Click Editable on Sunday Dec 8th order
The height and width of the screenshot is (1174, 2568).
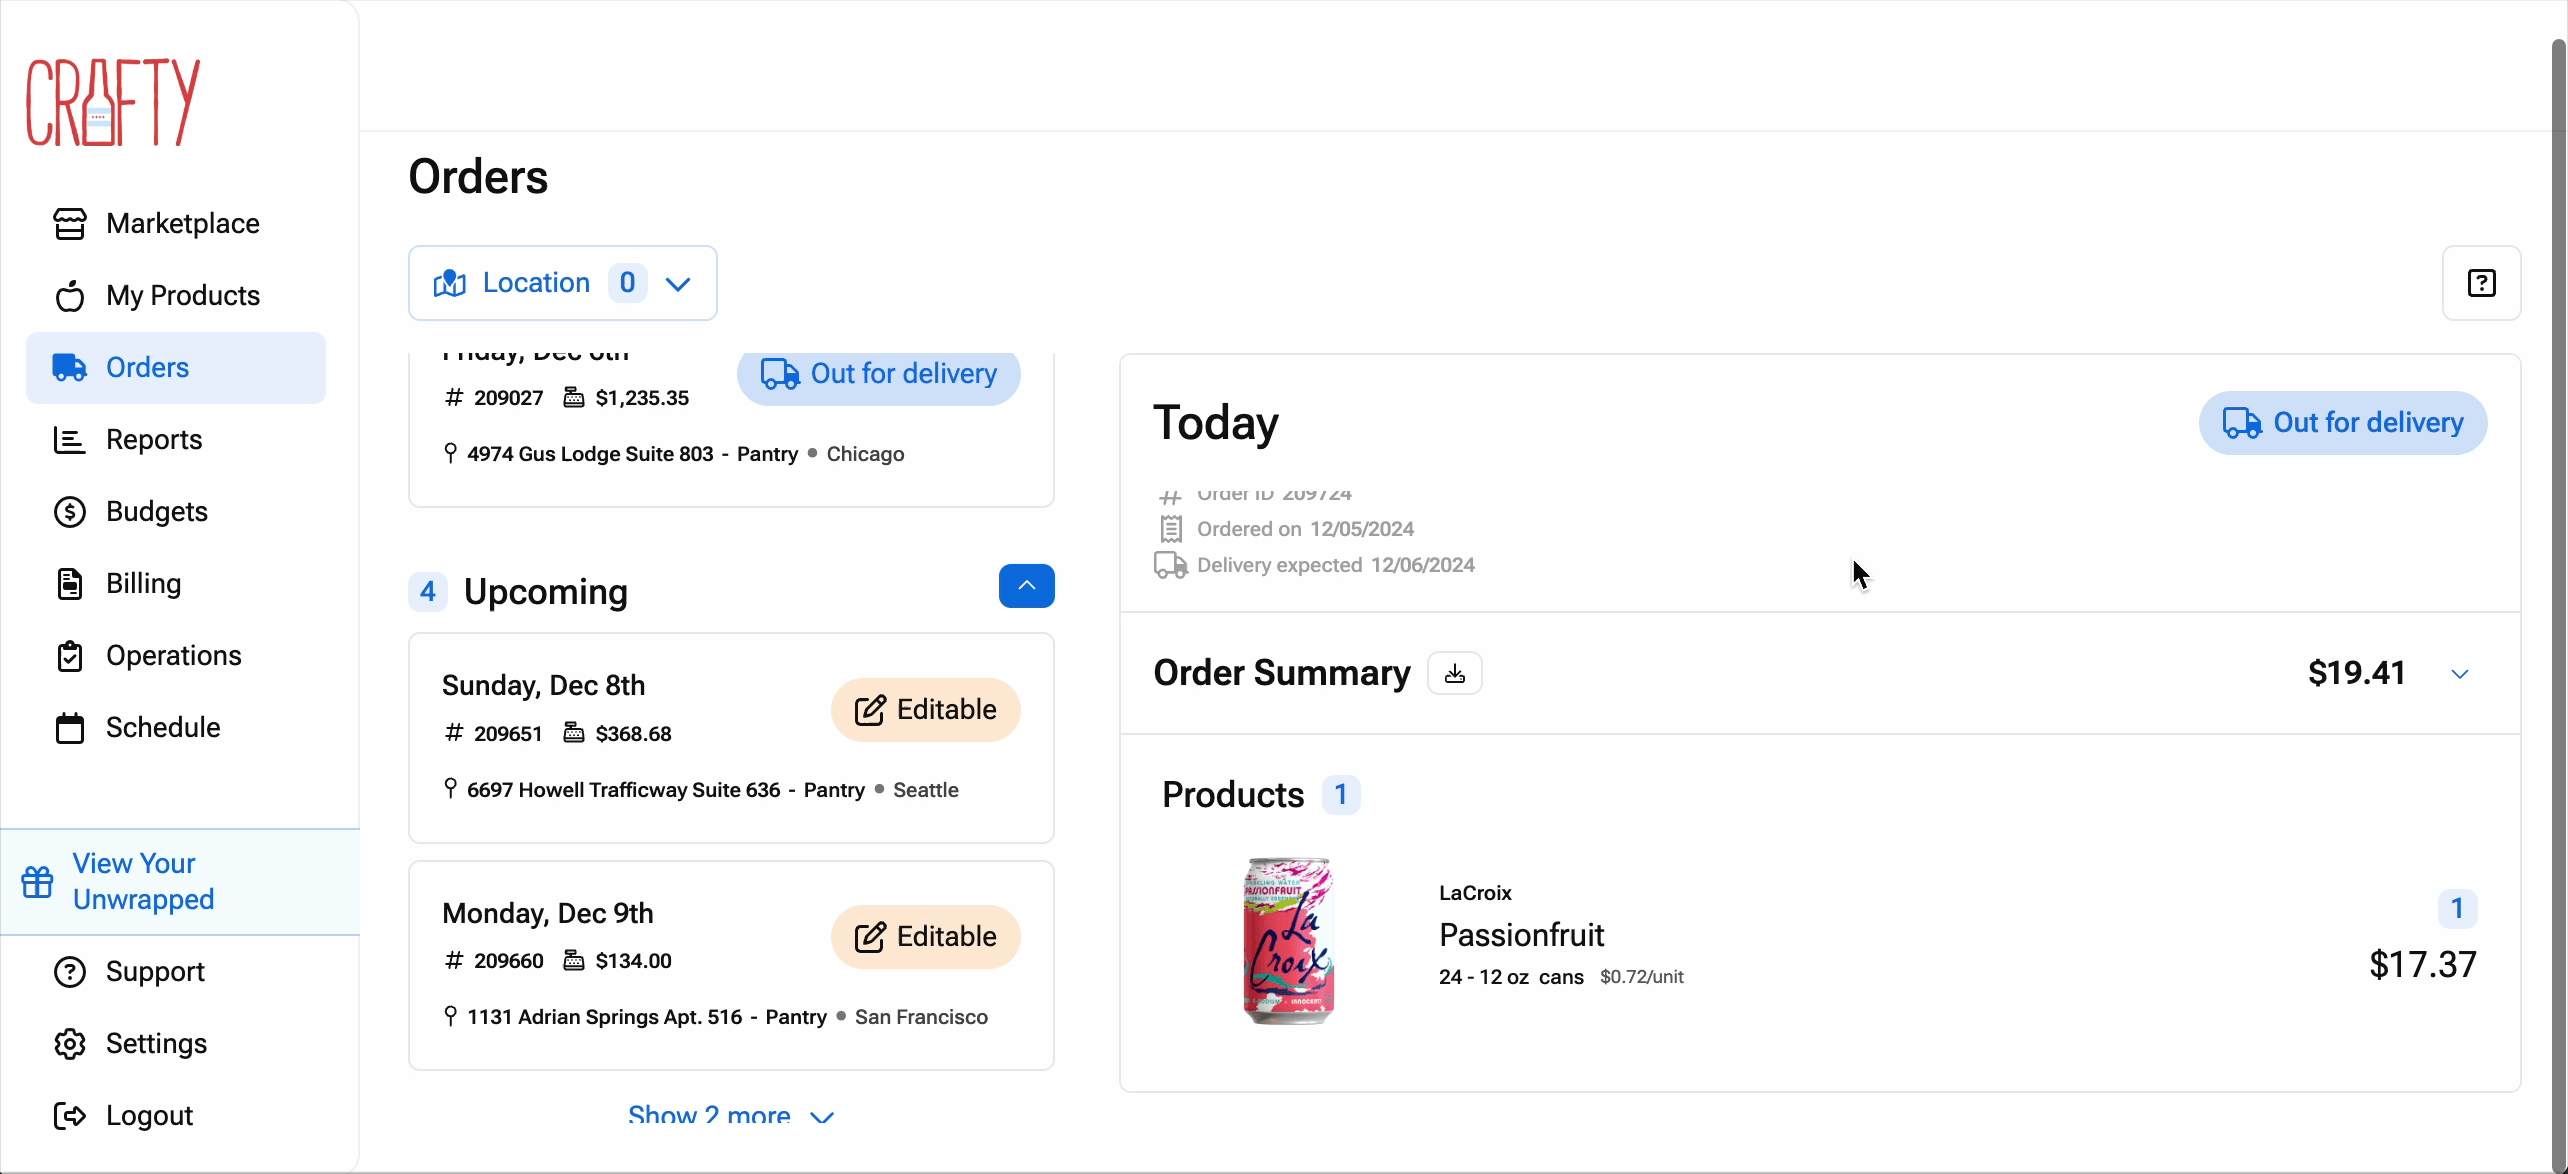coord(925,710)
